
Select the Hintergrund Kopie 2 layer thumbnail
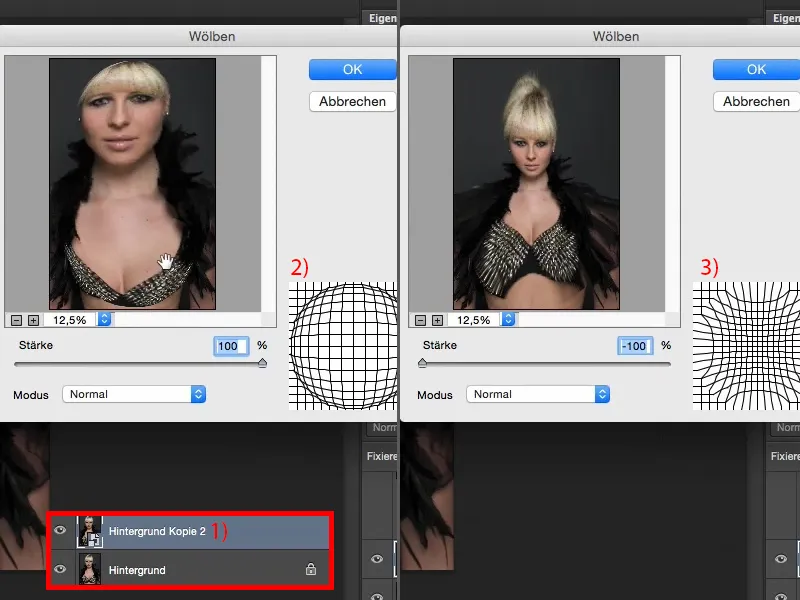click(91, 531)
